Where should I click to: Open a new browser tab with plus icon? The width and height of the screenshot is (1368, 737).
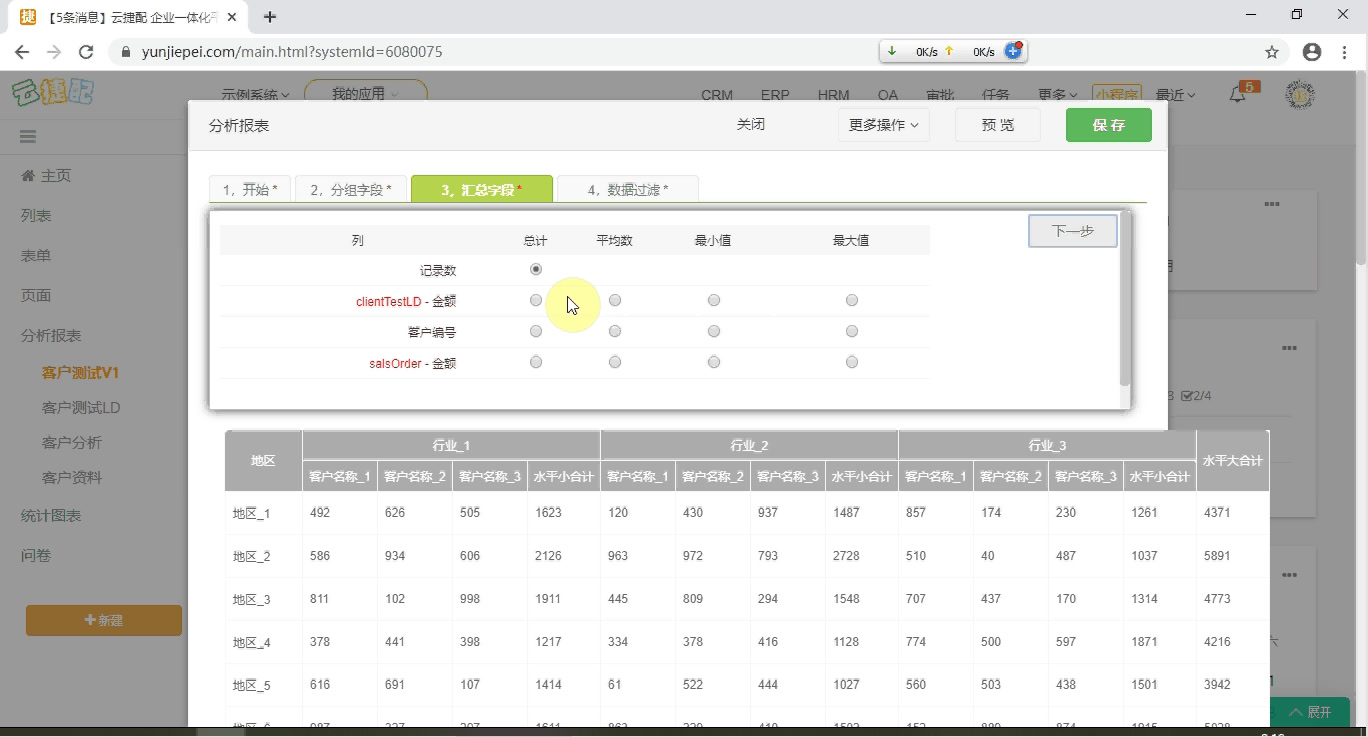point(270,16)
